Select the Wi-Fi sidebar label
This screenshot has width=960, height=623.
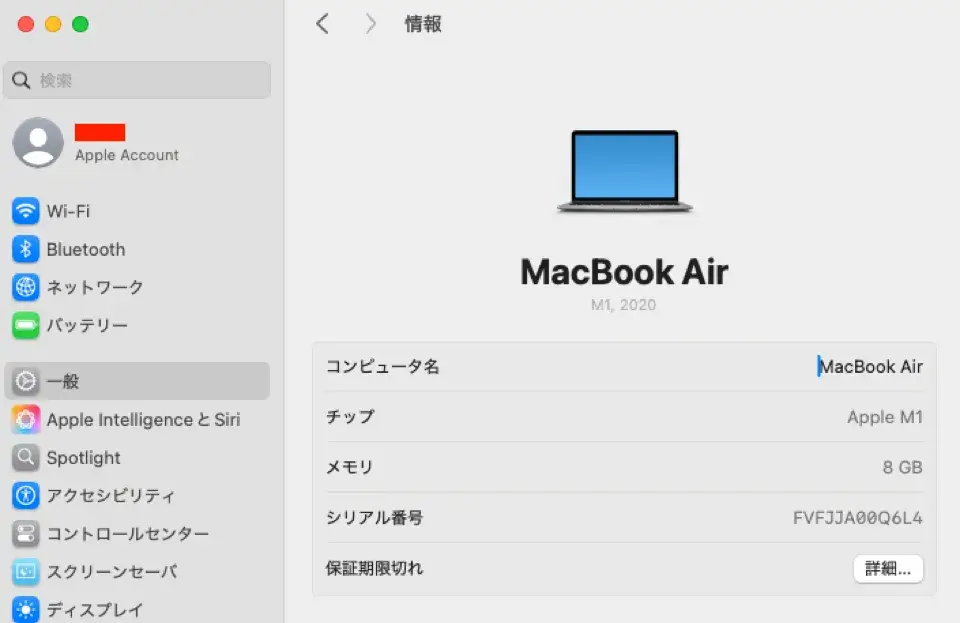coord(68,211)
